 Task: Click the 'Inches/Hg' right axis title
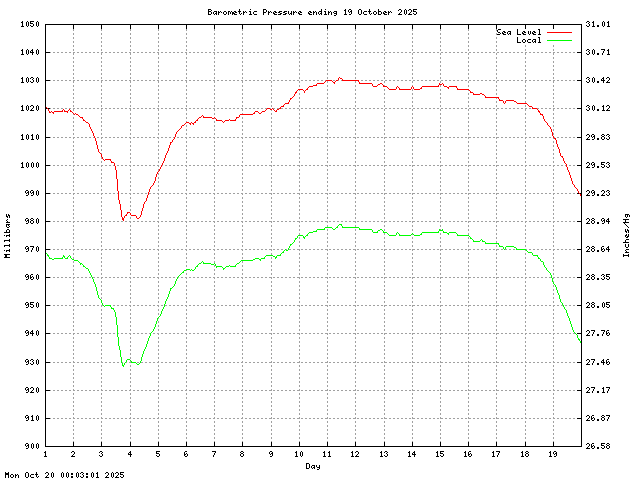coord(627,235)
